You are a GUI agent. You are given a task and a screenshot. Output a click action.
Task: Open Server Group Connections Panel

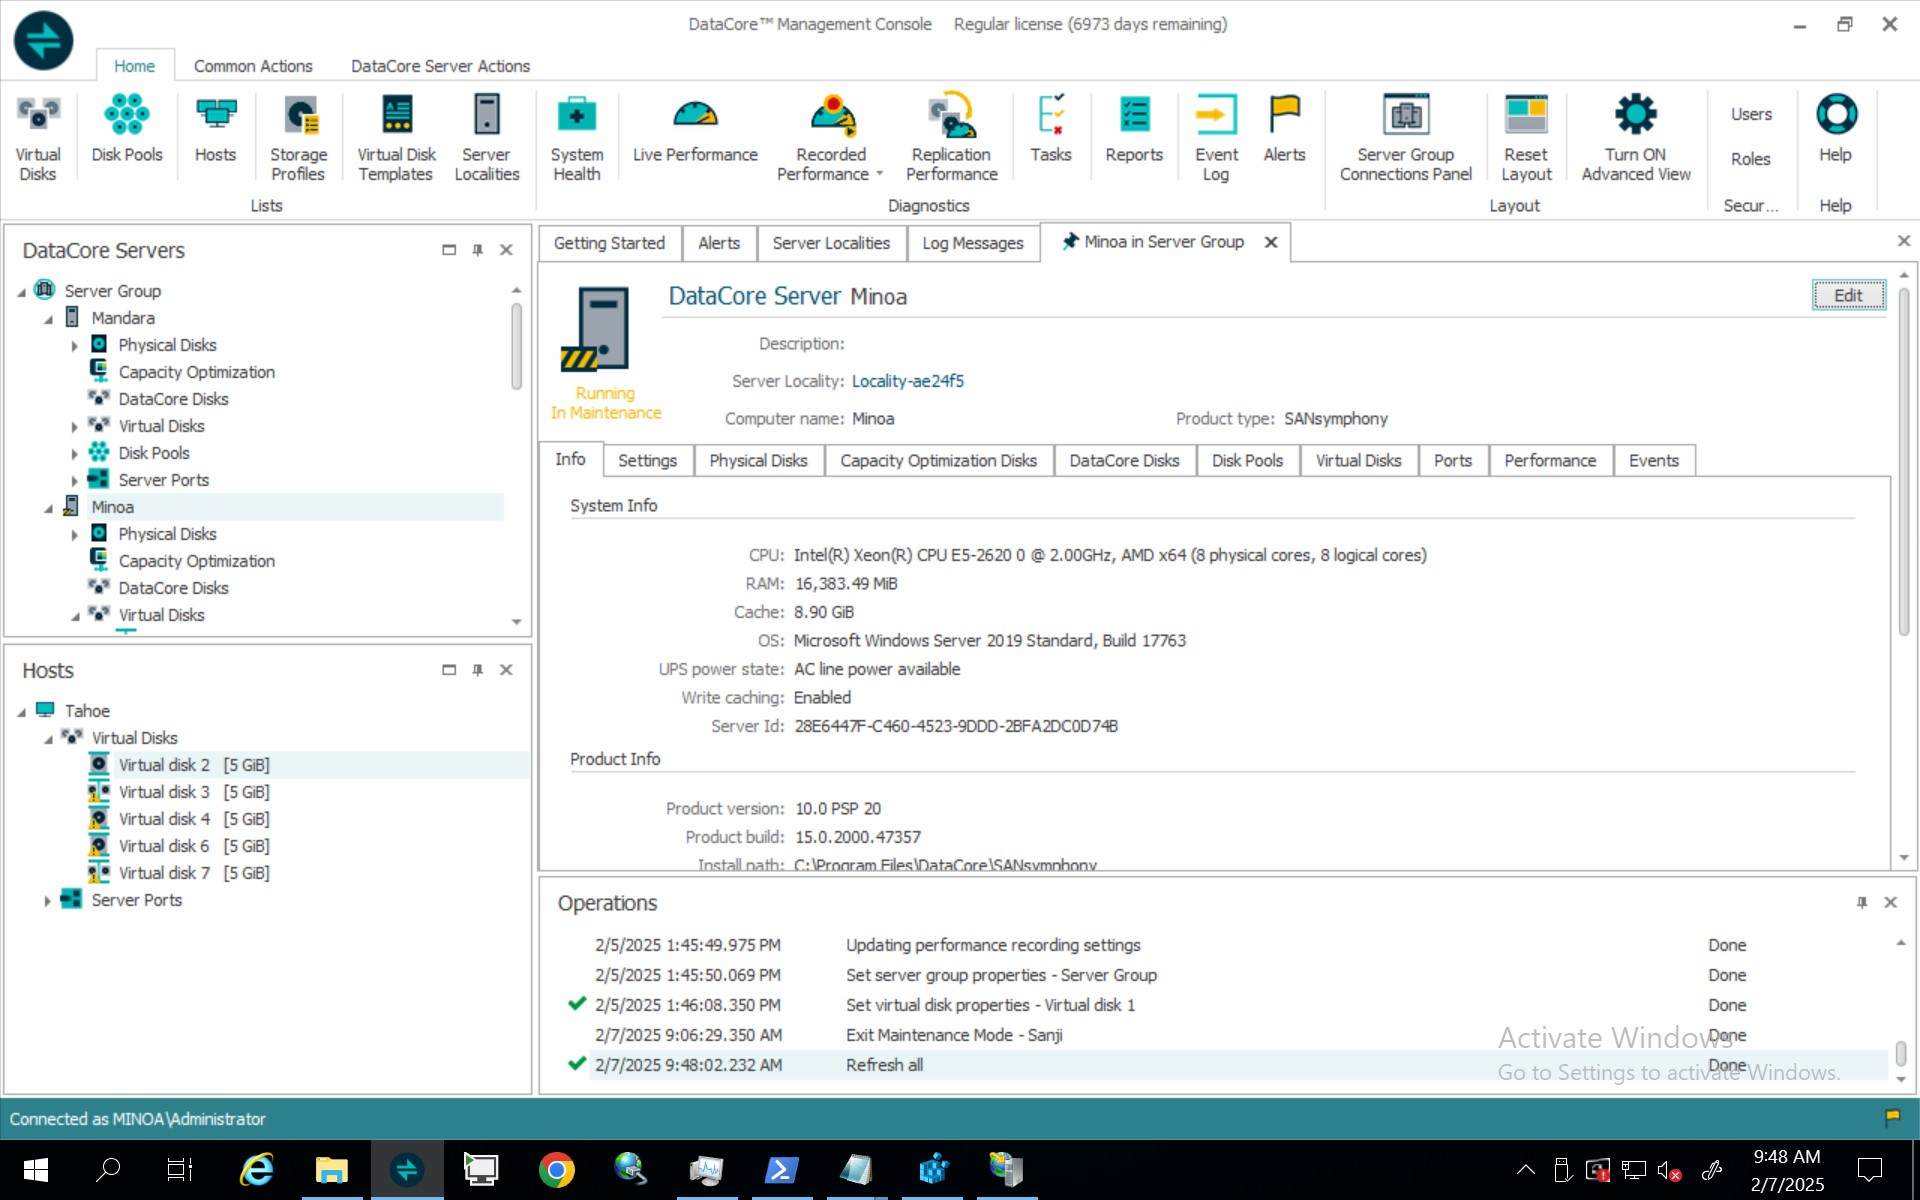pos(1406,137)
